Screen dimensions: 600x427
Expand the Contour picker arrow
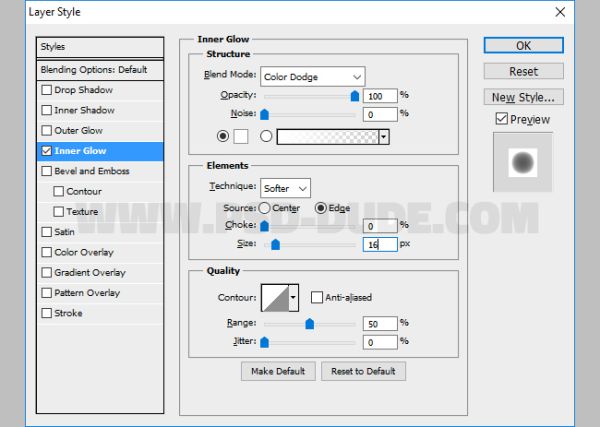(293, 297)
